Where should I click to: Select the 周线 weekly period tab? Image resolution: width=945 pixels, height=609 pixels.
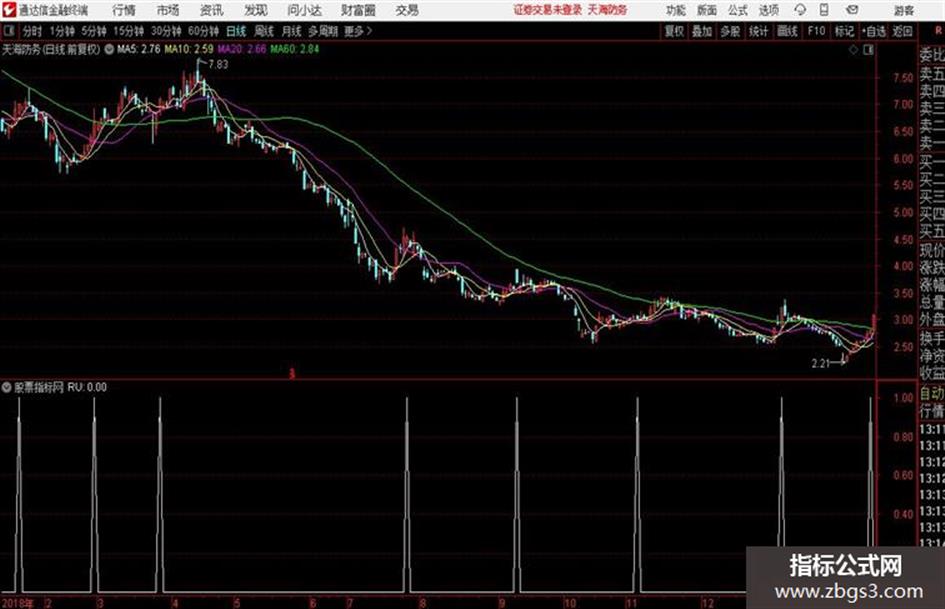click(264, 31)
